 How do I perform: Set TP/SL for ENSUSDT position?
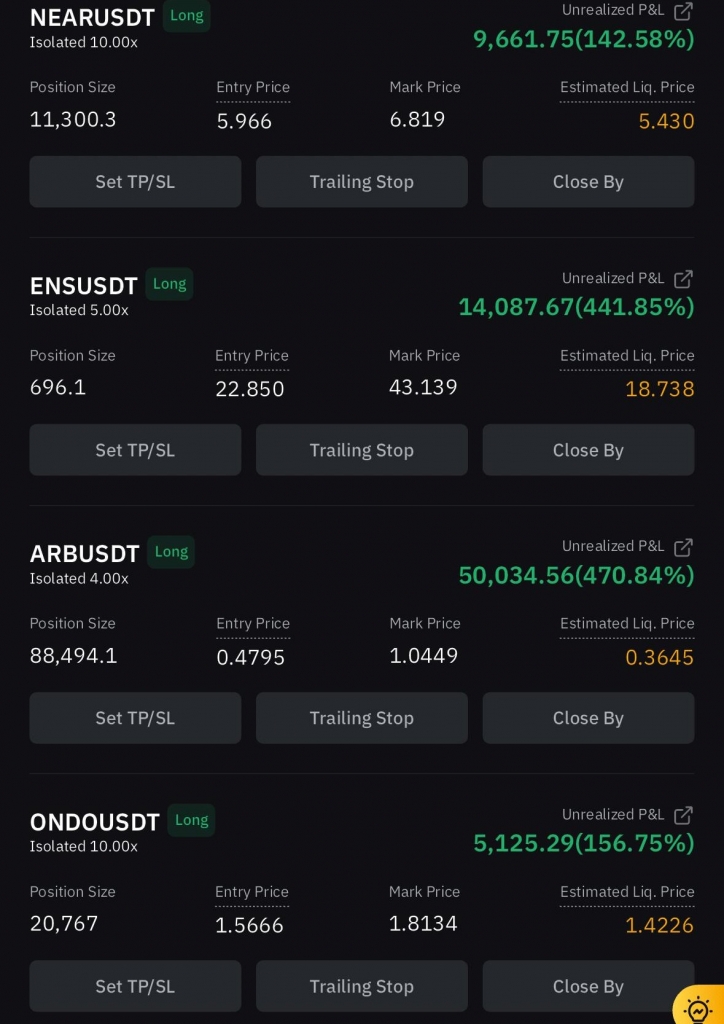pyautogui.click(x=135, y=450)
